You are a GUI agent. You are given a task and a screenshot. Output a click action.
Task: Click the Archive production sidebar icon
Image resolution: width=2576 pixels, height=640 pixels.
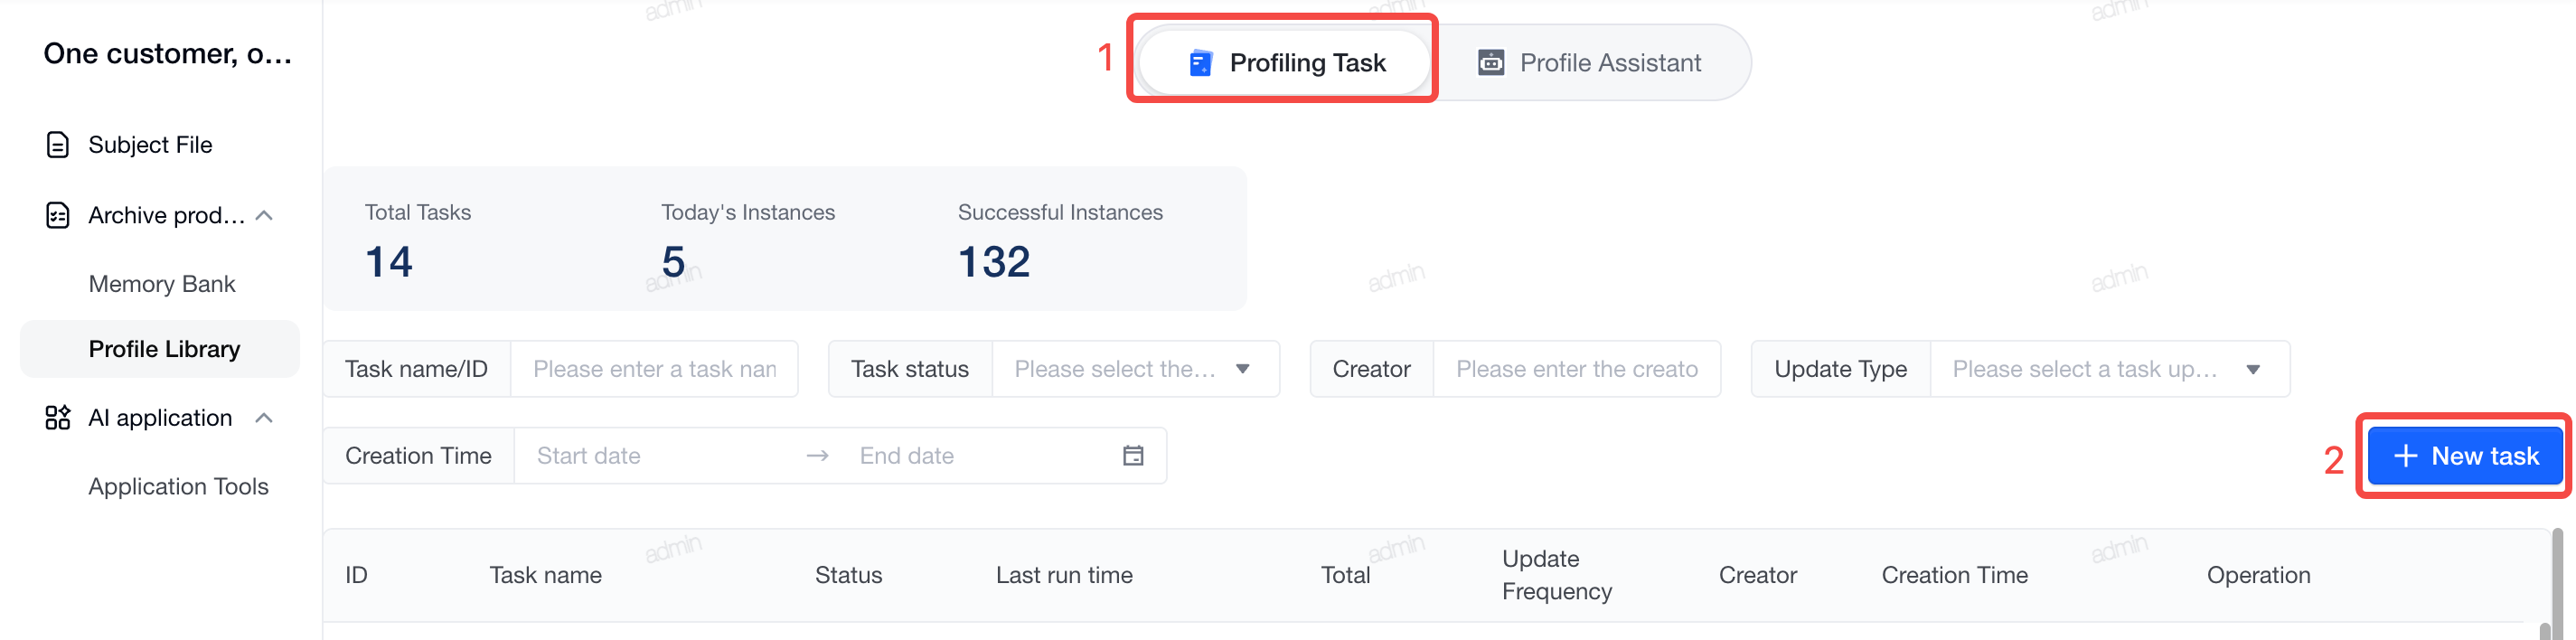(58, 215)
